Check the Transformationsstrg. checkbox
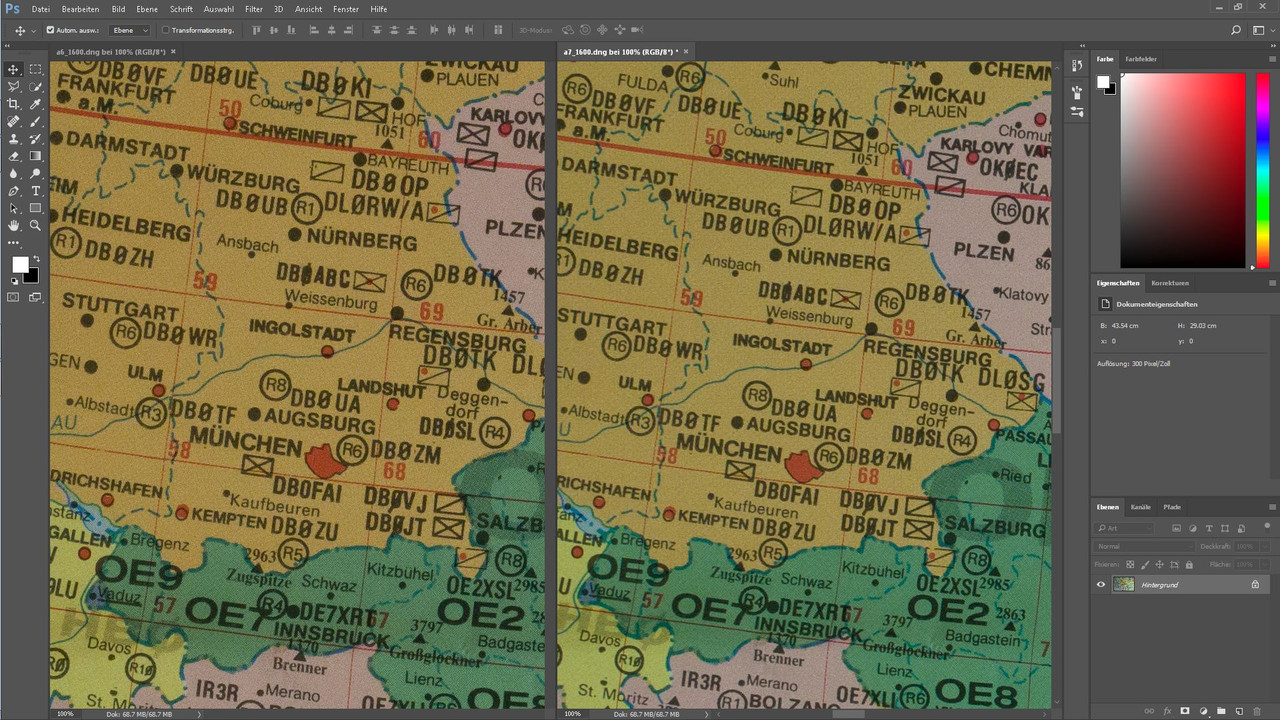Screen dimensions: 1280x720 (165, 30)
